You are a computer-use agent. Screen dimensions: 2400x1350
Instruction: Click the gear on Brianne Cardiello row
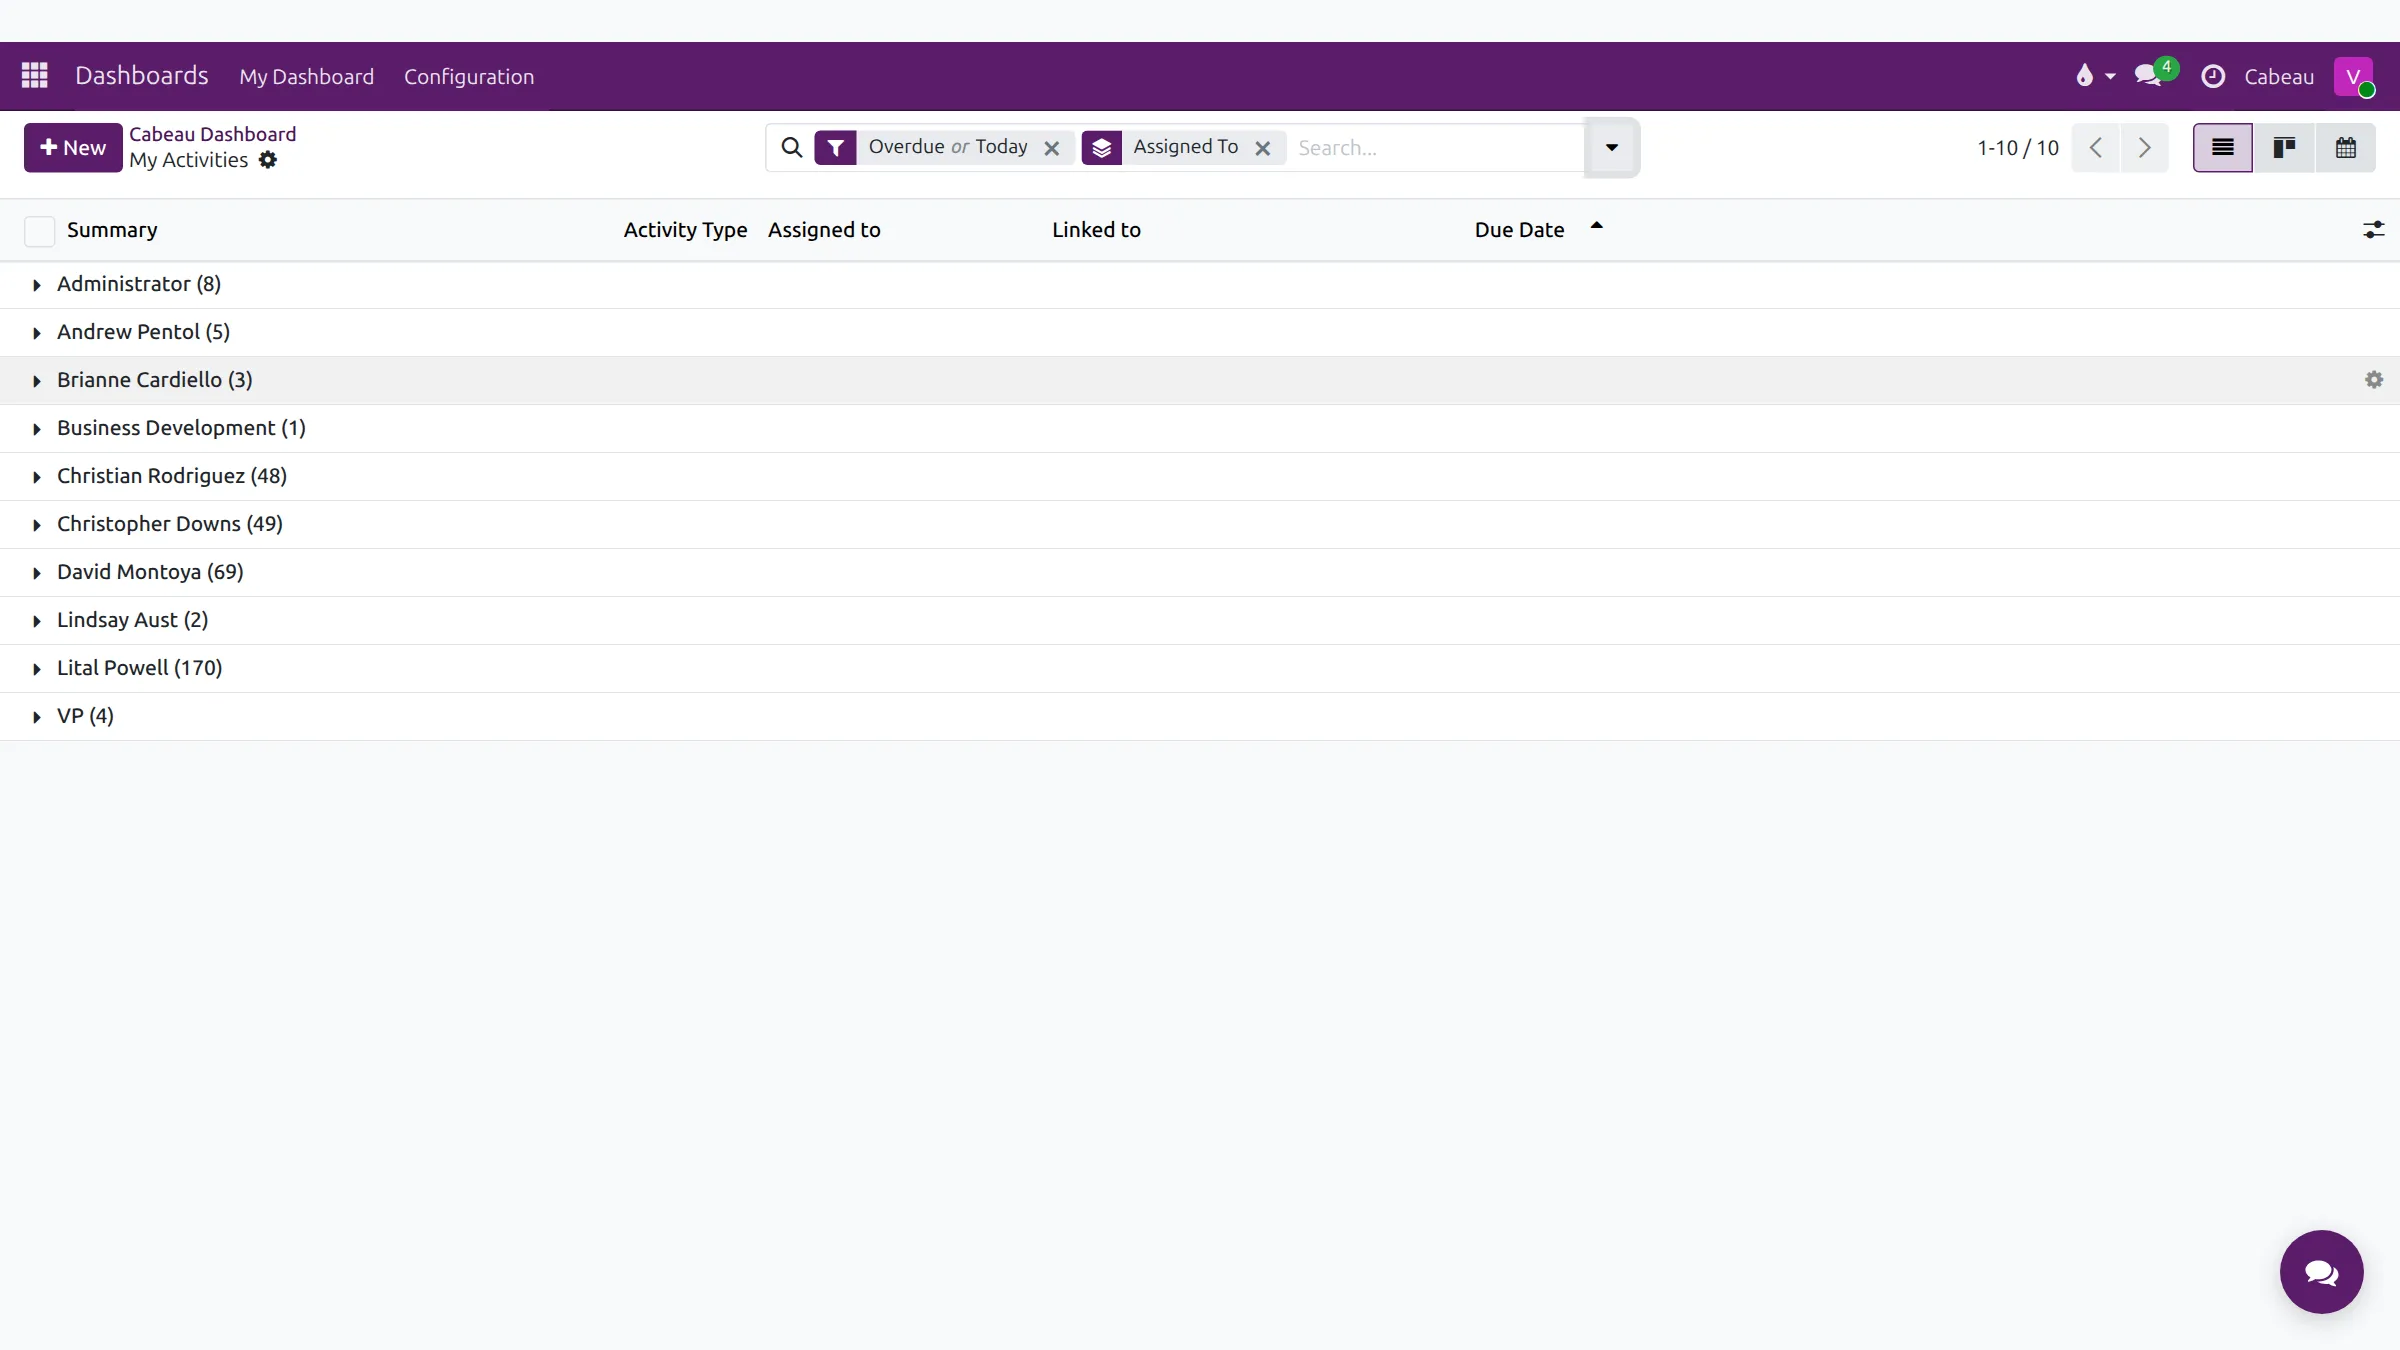point(2374,380)
